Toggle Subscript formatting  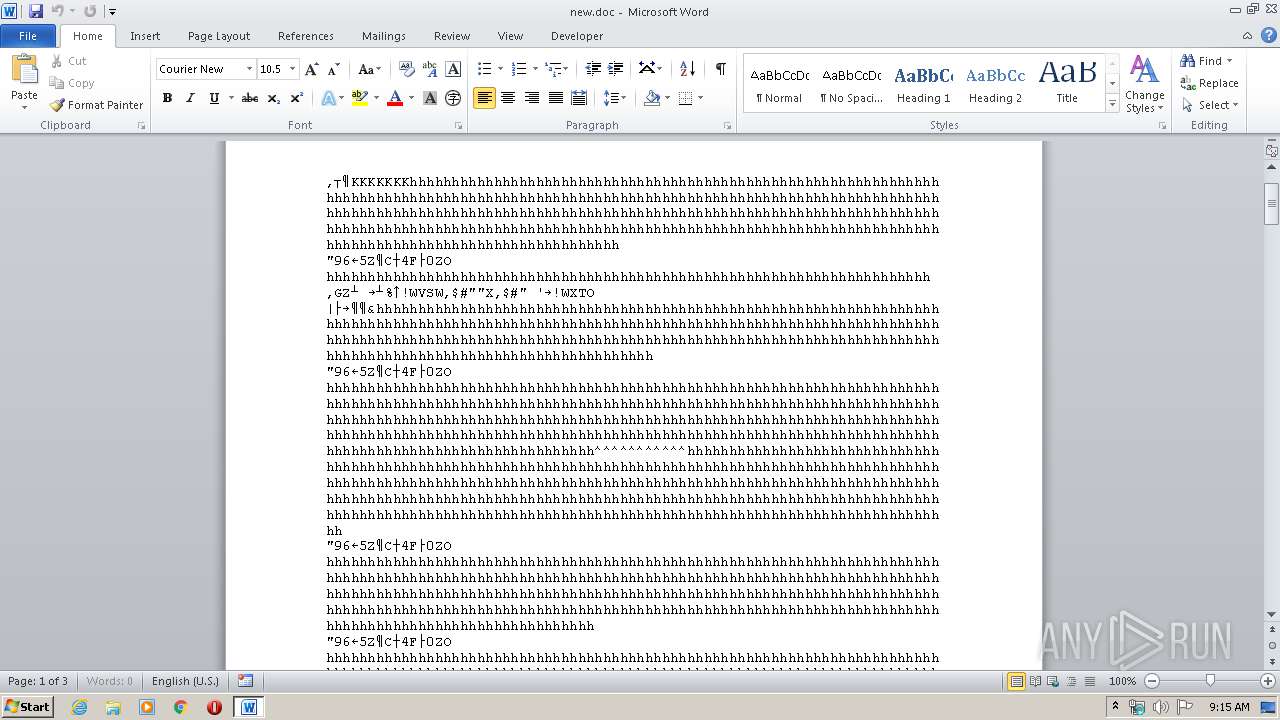pyautogui.click(x=274, y=98)
